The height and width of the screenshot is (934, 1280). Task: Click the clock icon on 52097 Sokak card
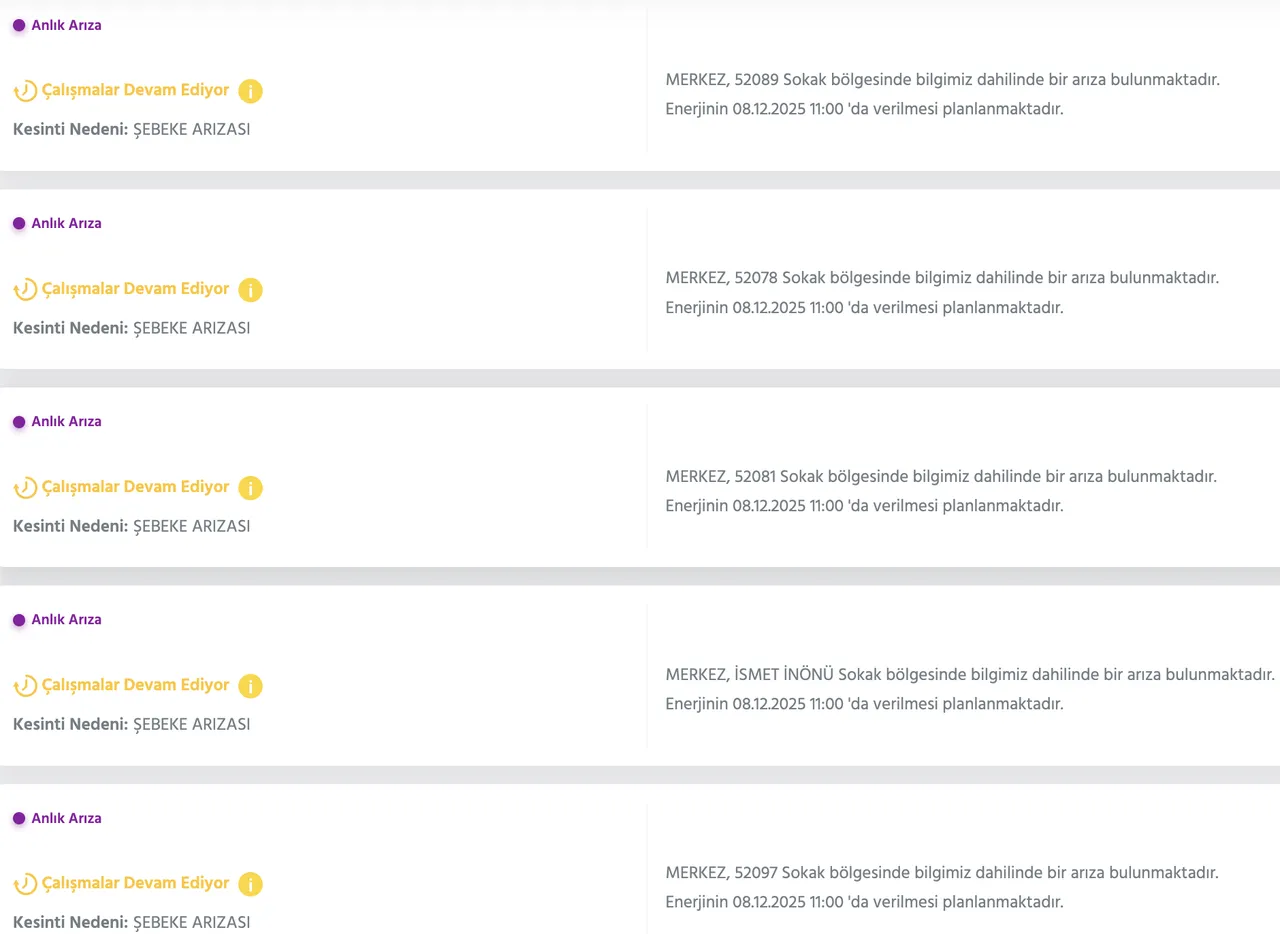coord(25,884)
